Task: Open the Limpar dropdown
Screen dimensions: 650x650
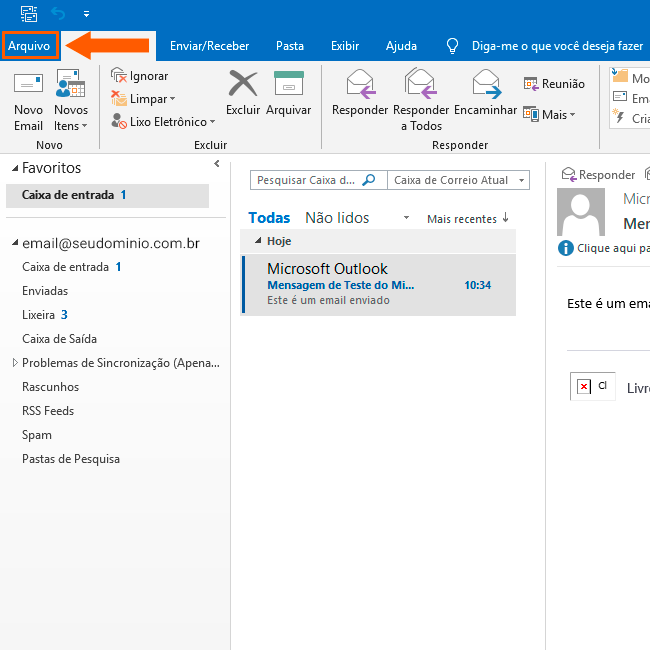Action: coord(143,99)
